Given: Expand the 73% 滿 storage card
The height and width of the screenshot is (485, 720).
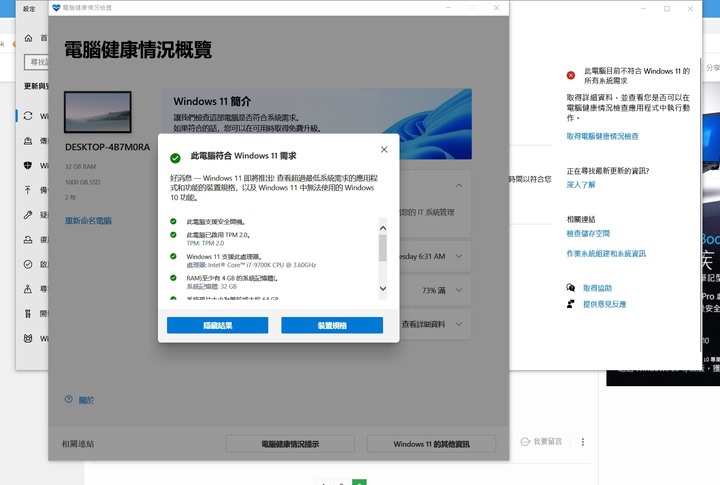Looking at the screenshot, I should pyautogui.click(x=459, y=290).
